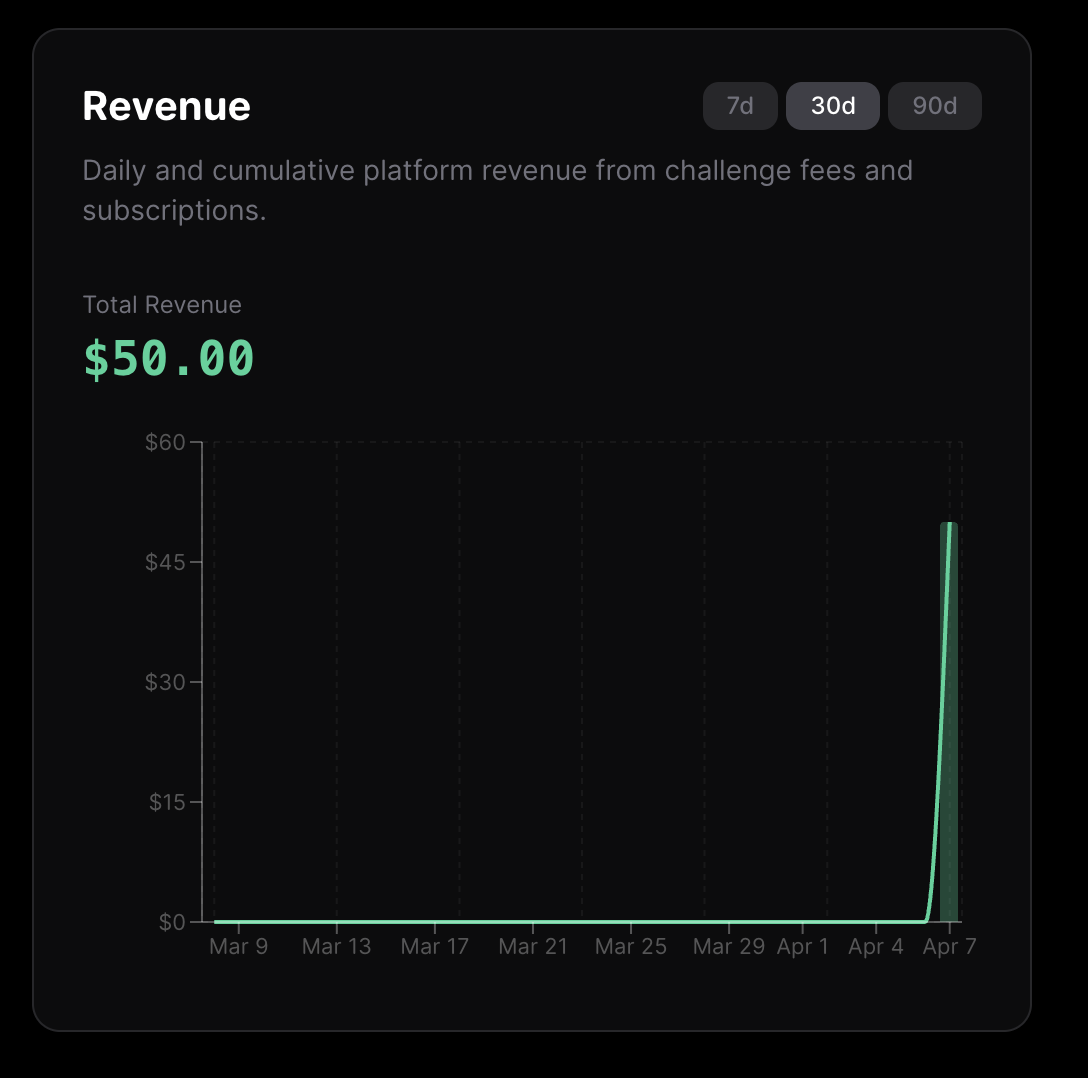Screen dimensions: 1088x1078
Task: Switch to the 90d revenue view
Action: 934,105
